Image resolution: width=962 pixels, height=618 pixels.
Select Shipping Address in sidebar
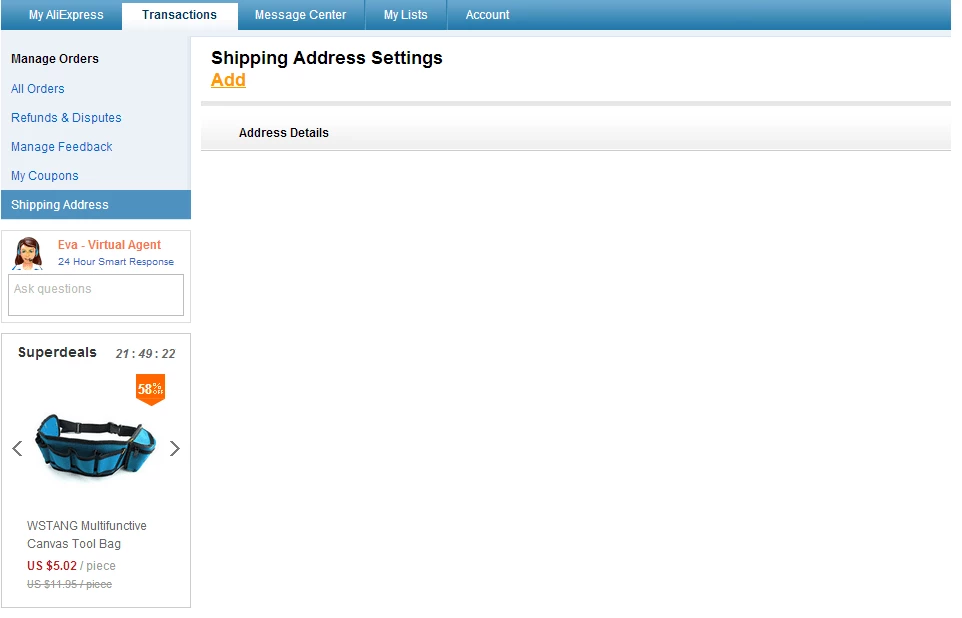[x=60, y=205]
